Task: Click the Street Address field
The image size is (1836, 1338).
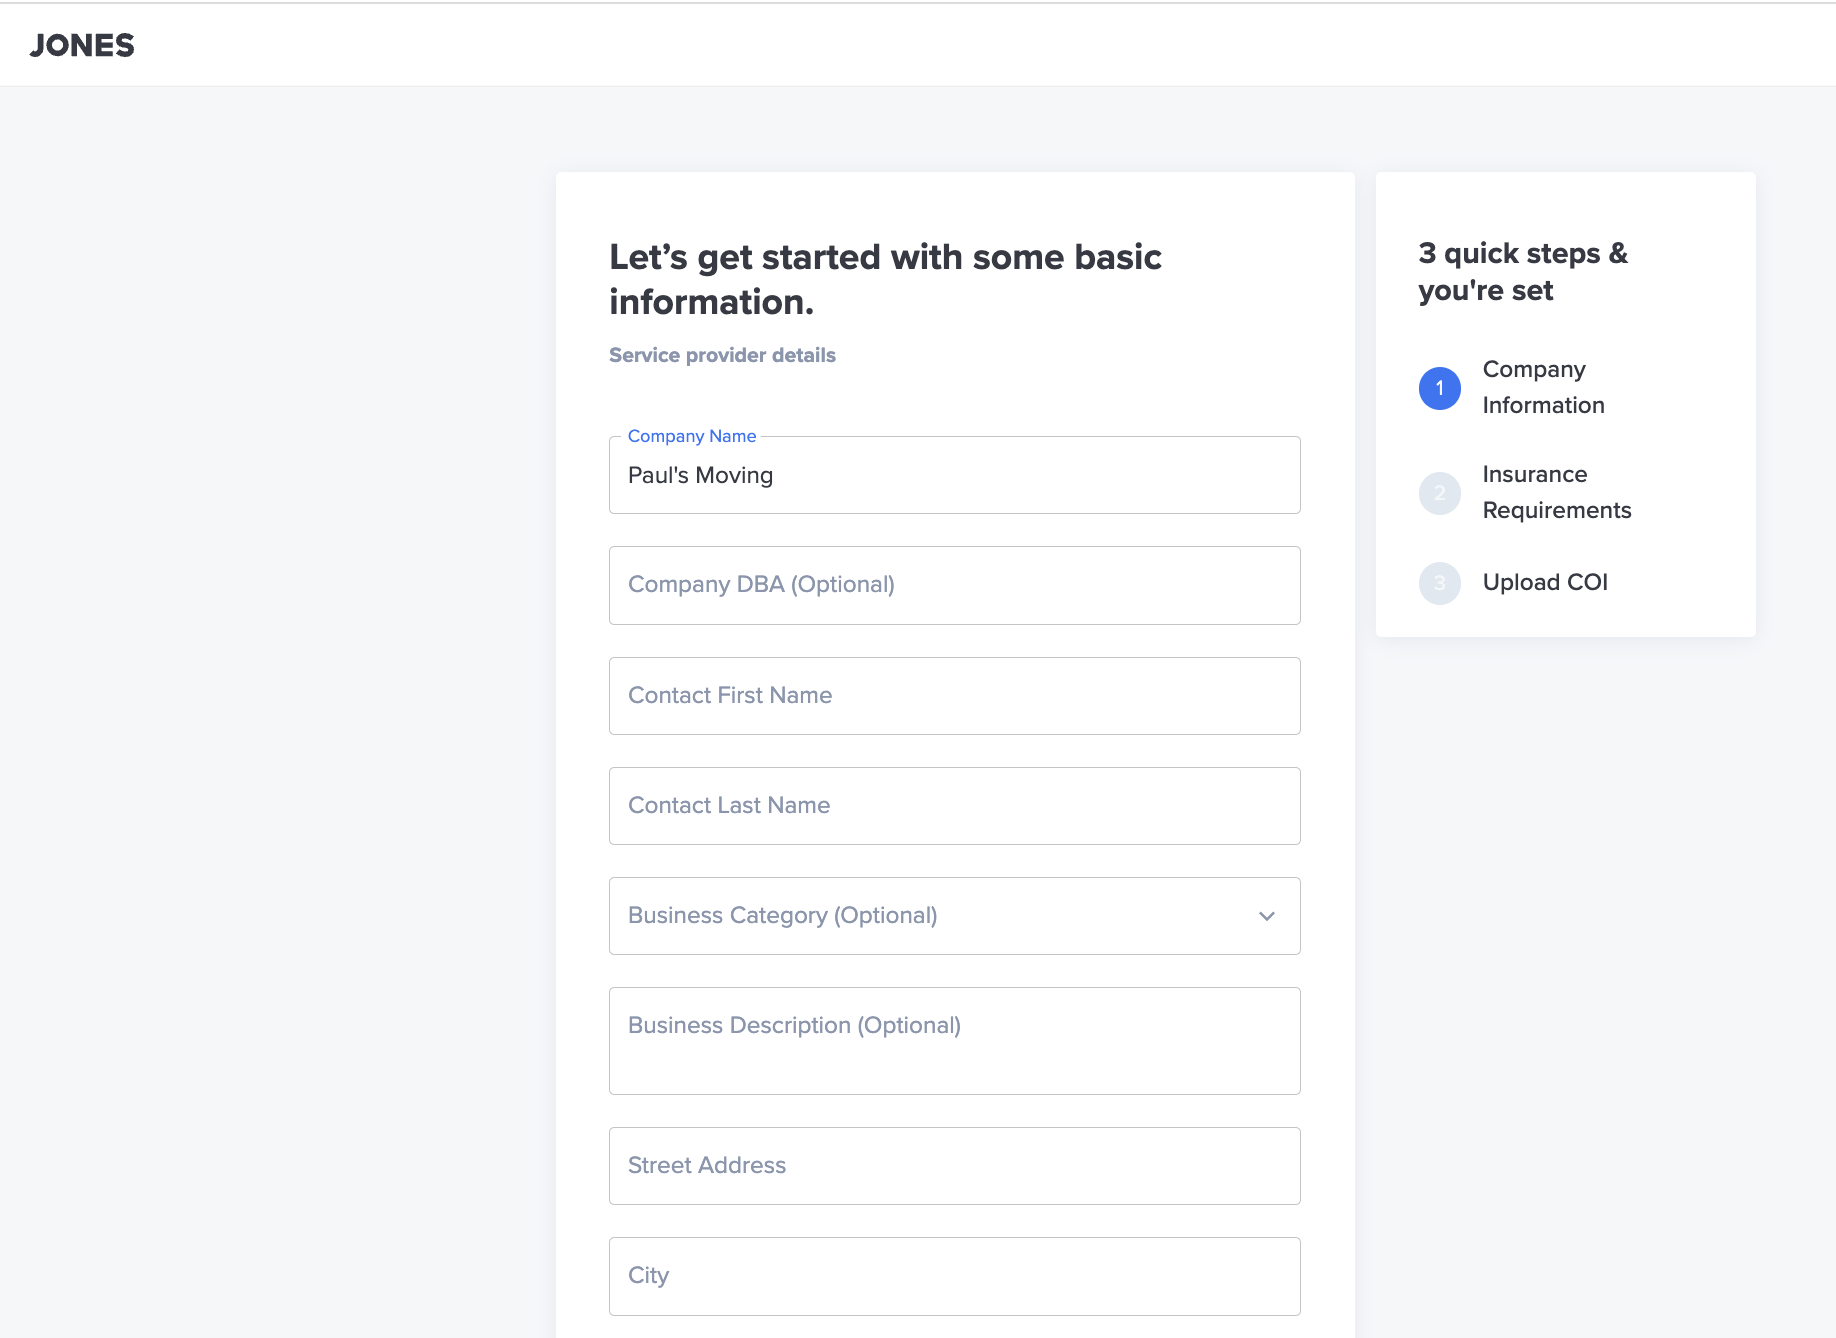Action: [x=954, y=1166]
